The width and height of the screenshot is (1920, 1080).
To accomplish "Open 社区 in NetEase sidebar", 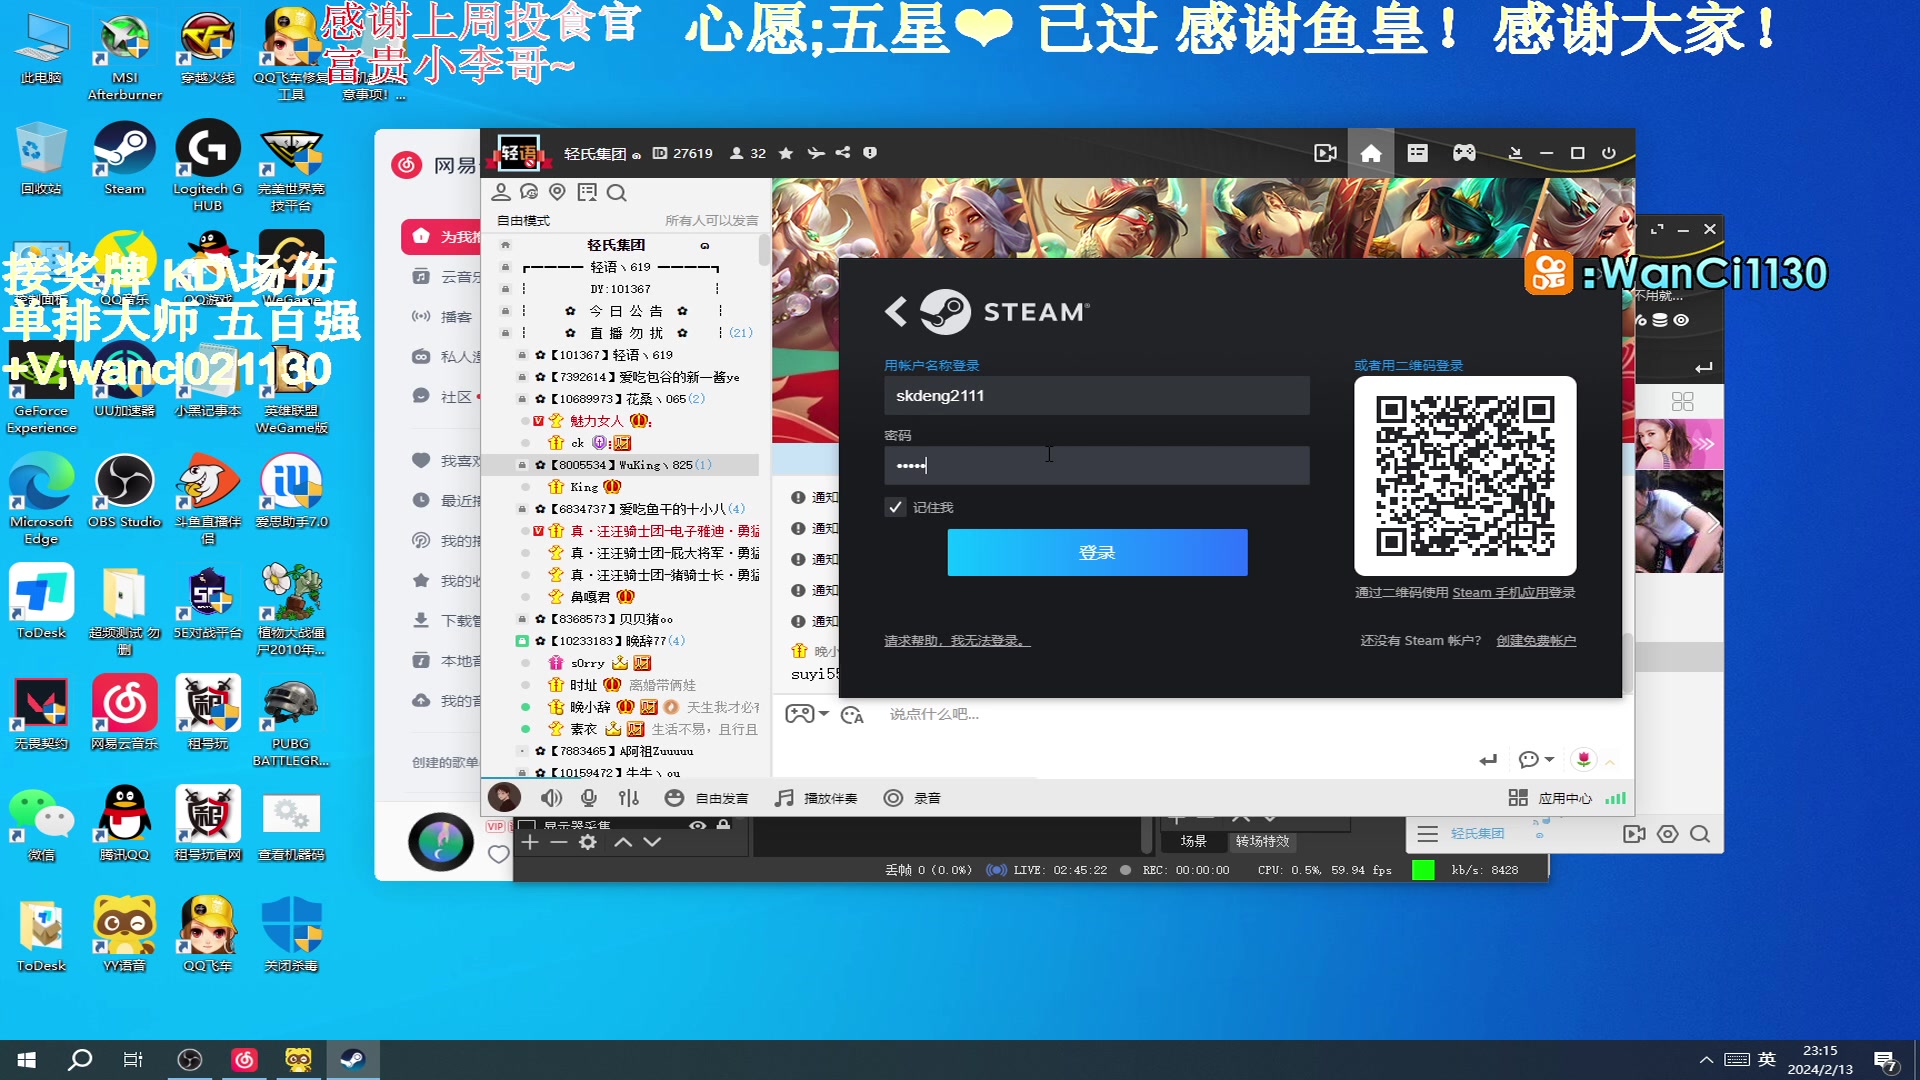I will click(443, 396).
